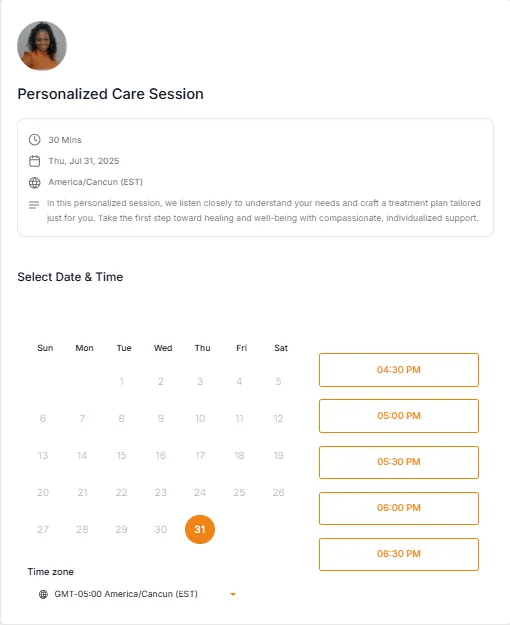Click the globe icon in the time zone selector

(x=43, y=594)
